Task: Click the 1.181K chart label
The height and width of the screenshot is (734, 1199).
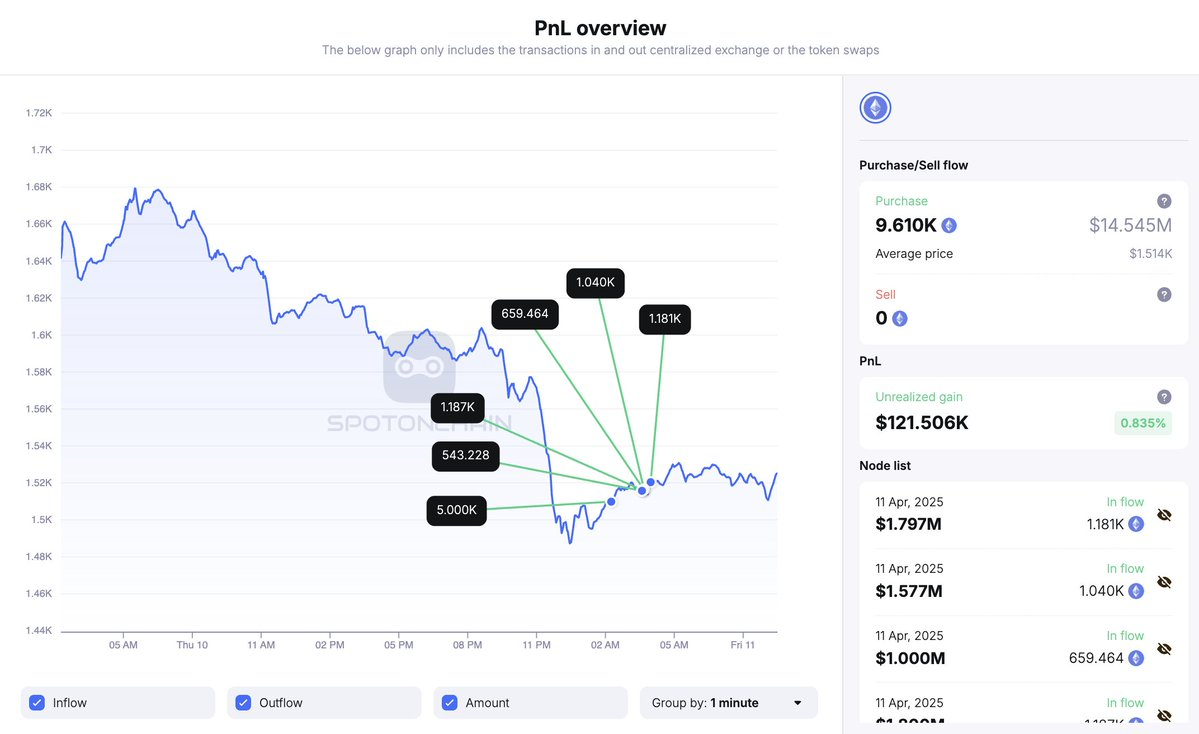Action: (x=665, y=319)
